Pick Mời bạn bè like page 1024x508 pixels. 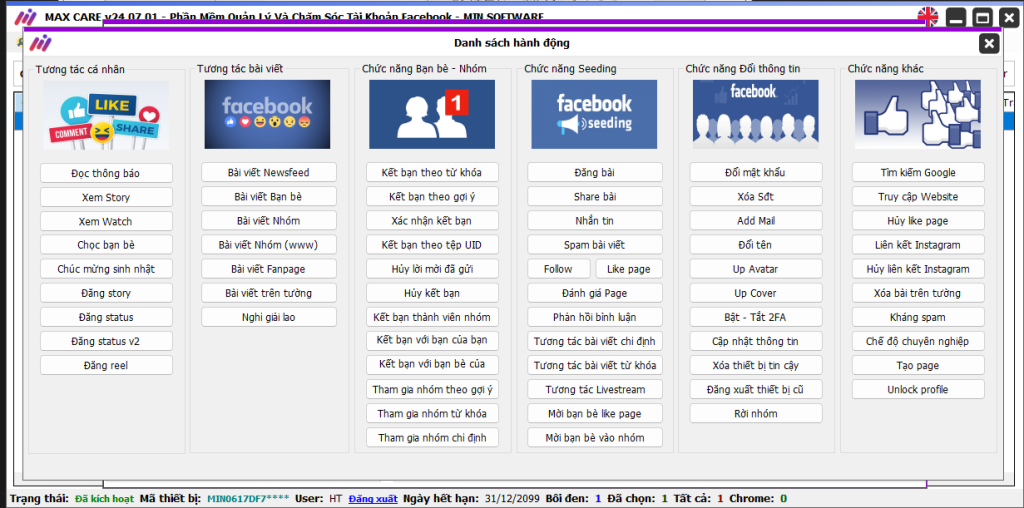[595, 413]
